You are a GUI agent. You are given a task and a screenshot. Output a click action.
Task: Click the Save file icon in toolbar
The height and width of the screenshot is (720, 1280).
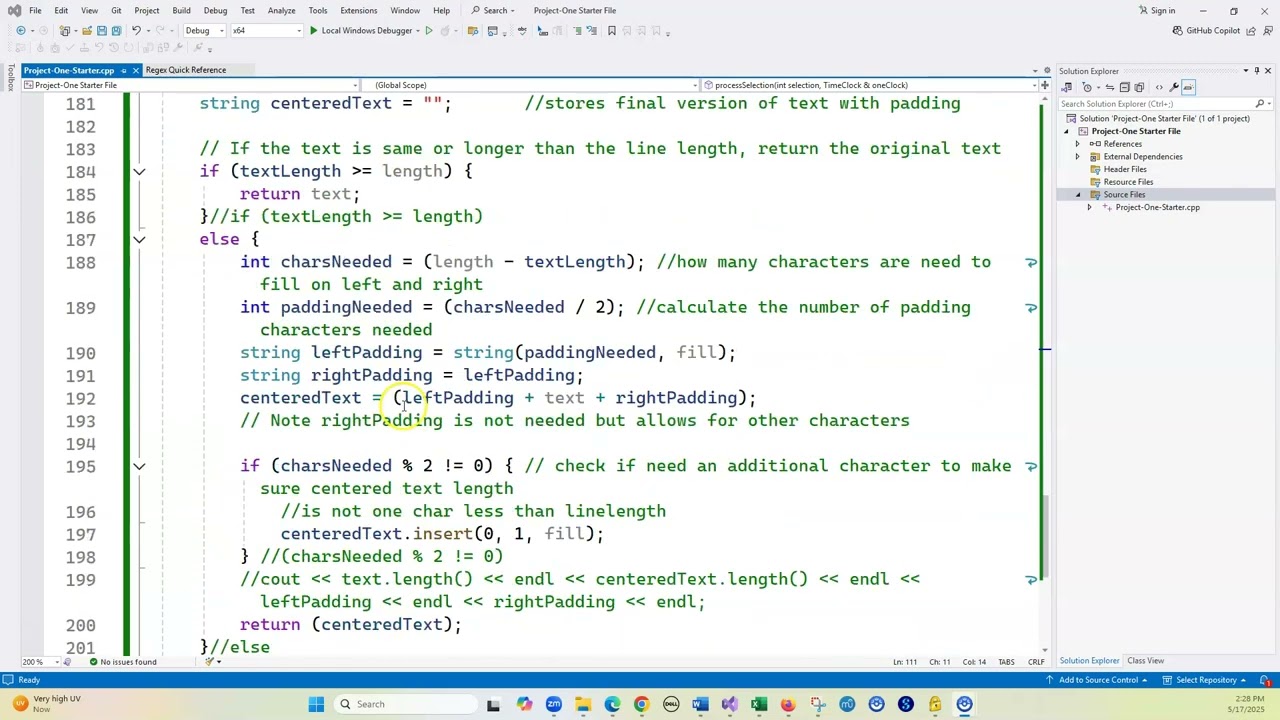pyautogui.click(x=102, y=31)
